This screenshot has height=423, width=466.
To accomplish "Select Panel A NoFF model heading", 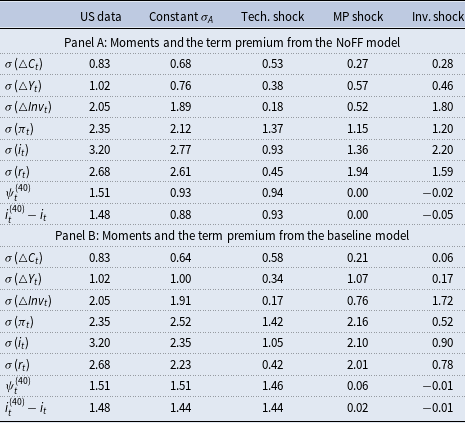I will coord(232,43).
